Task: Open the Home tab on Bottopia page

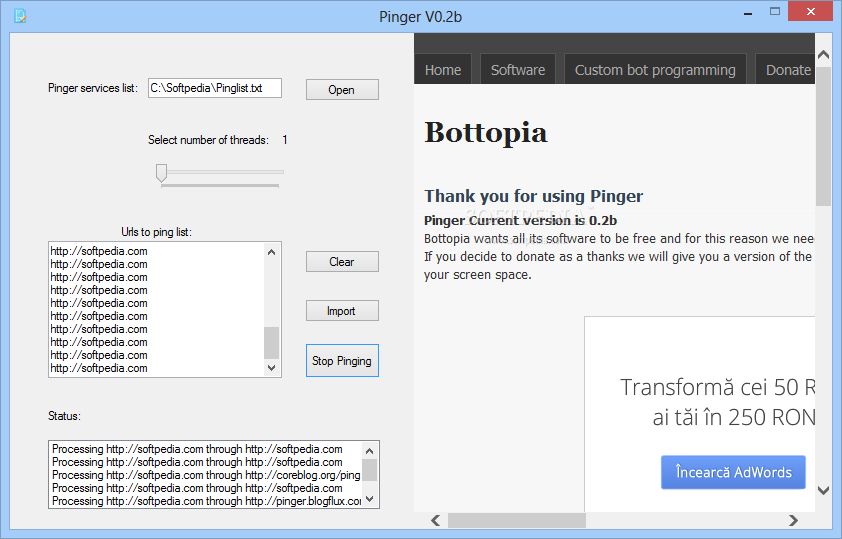Action: click(442, 70)
